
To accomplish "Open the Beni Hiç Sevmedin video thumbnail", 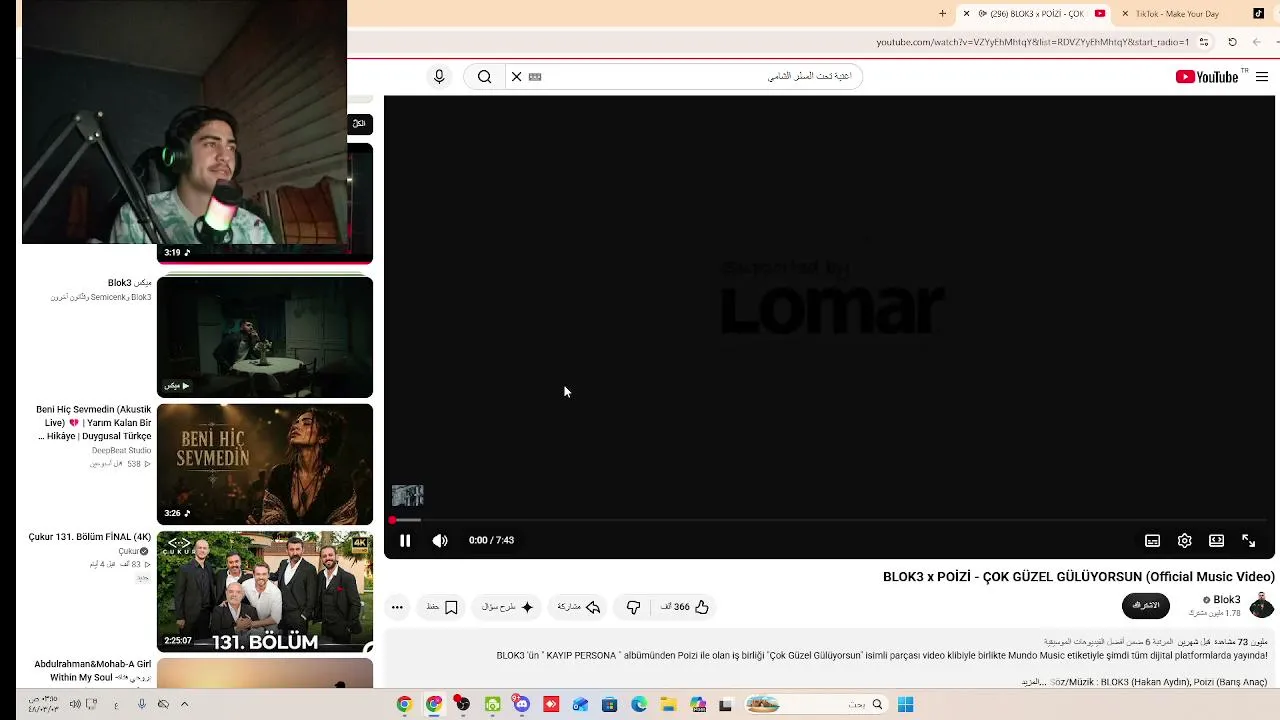I will pyautogui.click(x=265, y=464).
